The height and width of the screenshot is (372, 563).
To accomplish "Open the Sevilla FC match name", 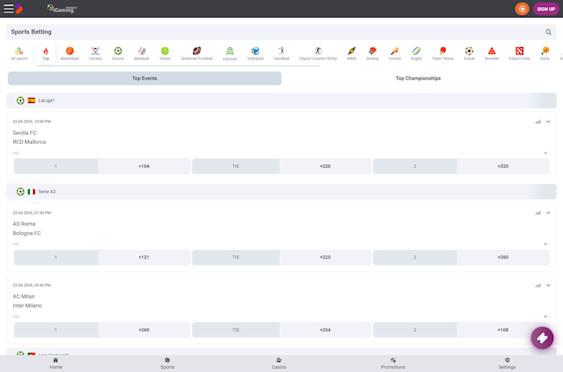I will [x=24, y=133].
